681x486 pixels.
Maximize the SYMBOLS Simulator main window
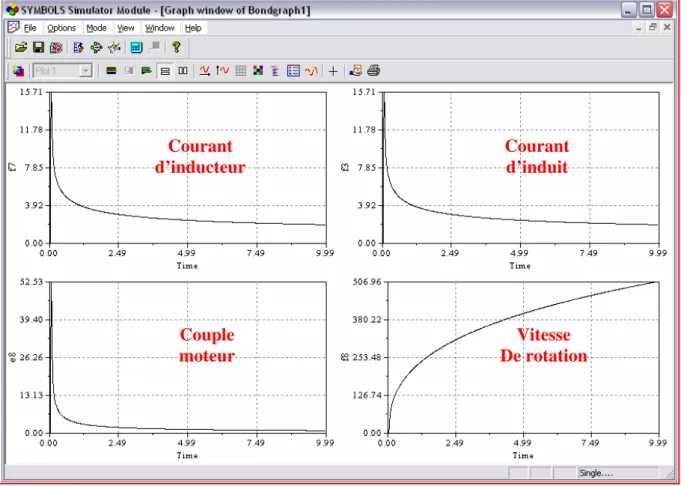pos(647,10)
